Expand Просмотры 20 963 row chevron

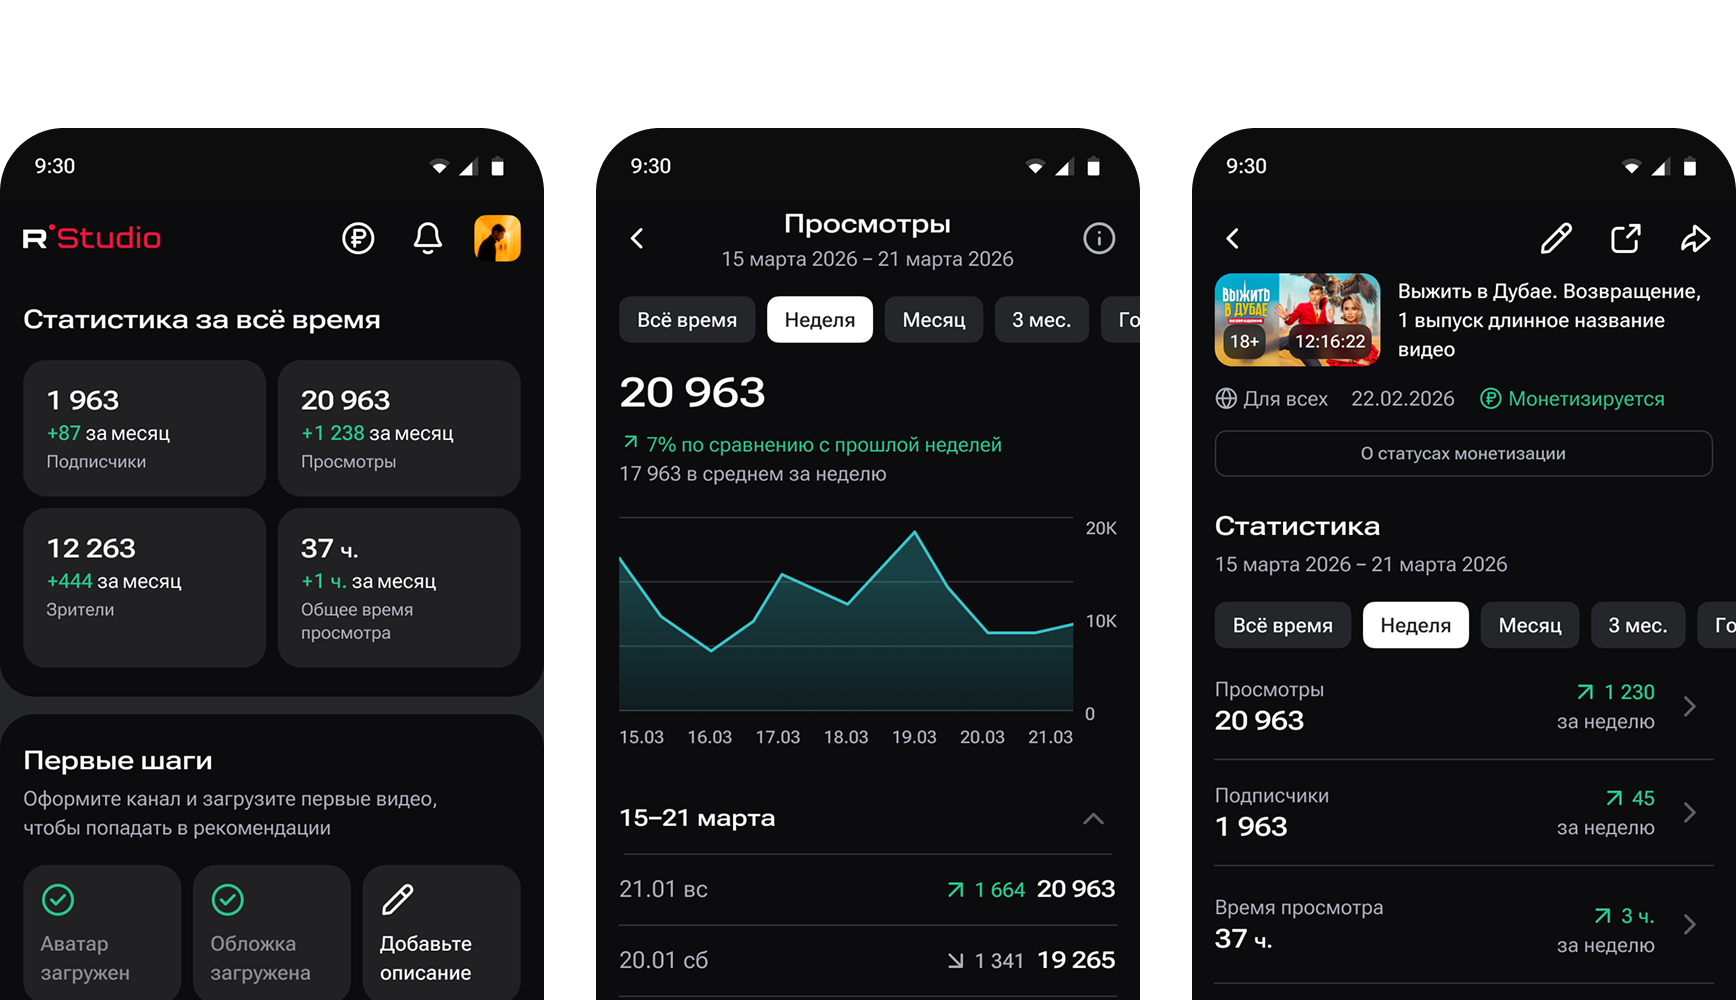[1690, 706]
